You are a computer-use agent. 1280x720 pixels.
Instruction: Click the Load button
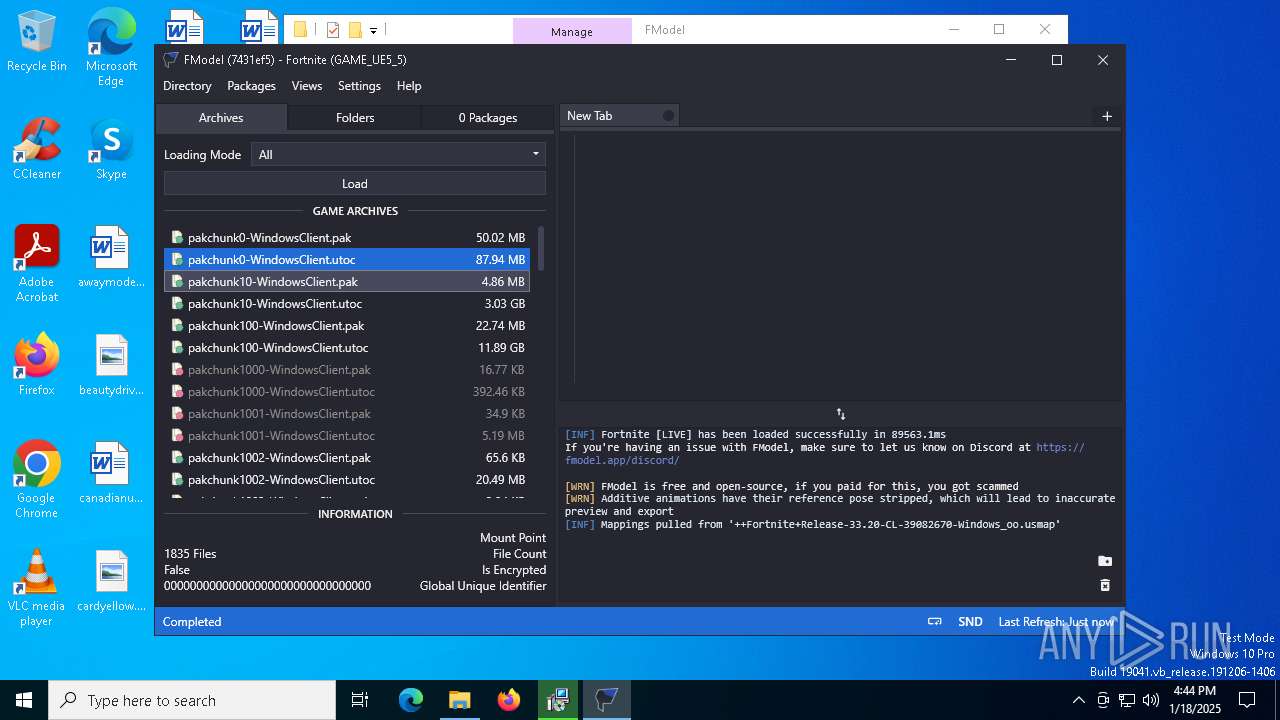coord(355,184)
